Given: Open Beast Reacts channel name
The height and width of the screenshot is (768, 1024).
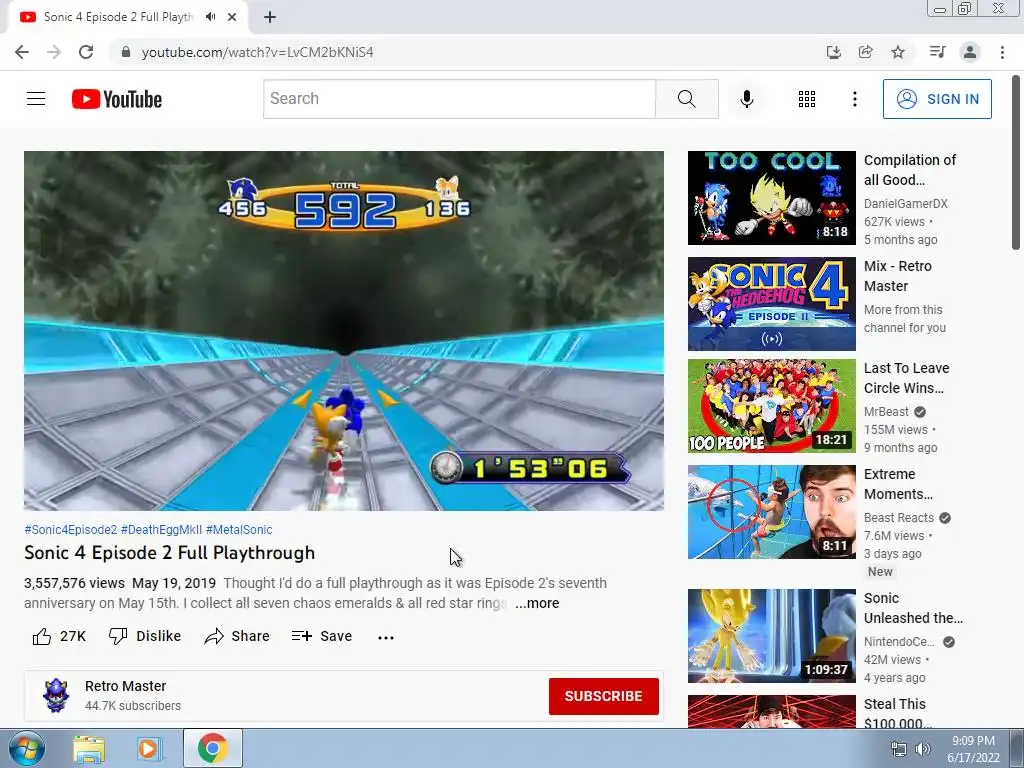Looking at the screenshot, I should click(x=899, y=518).
